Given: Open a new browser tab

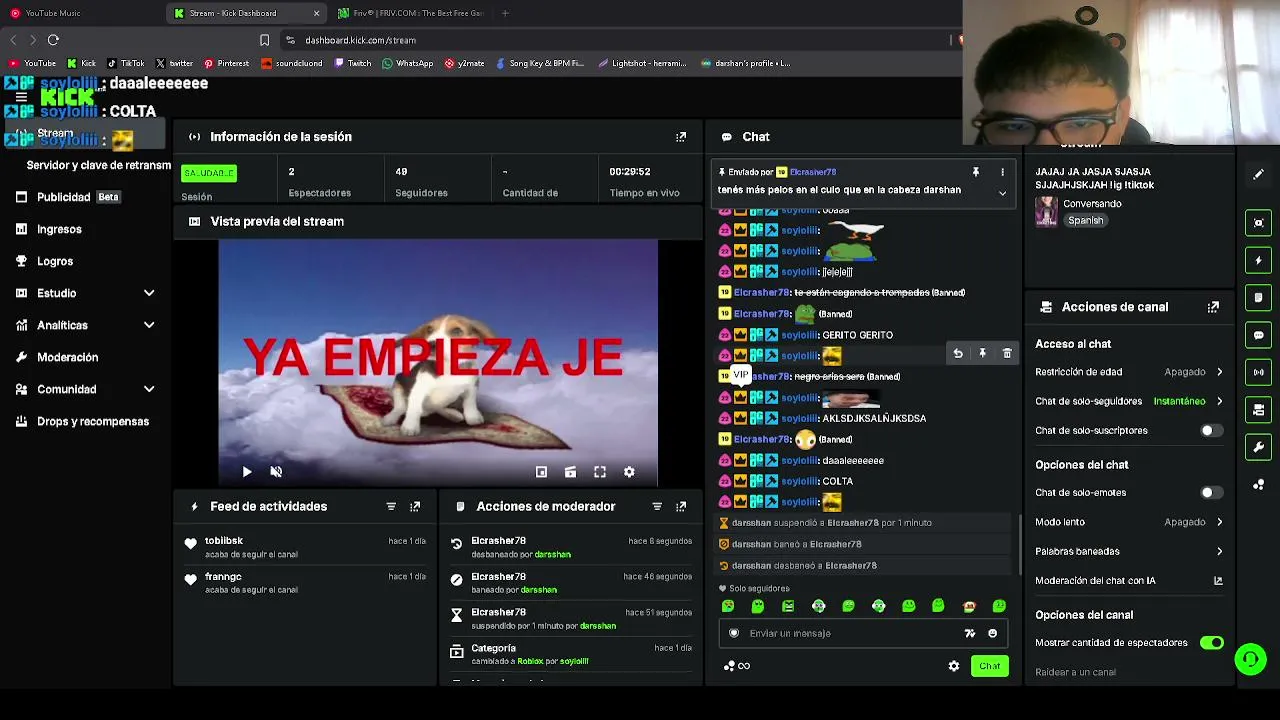Looking at the screenshot, I should 505,13.
